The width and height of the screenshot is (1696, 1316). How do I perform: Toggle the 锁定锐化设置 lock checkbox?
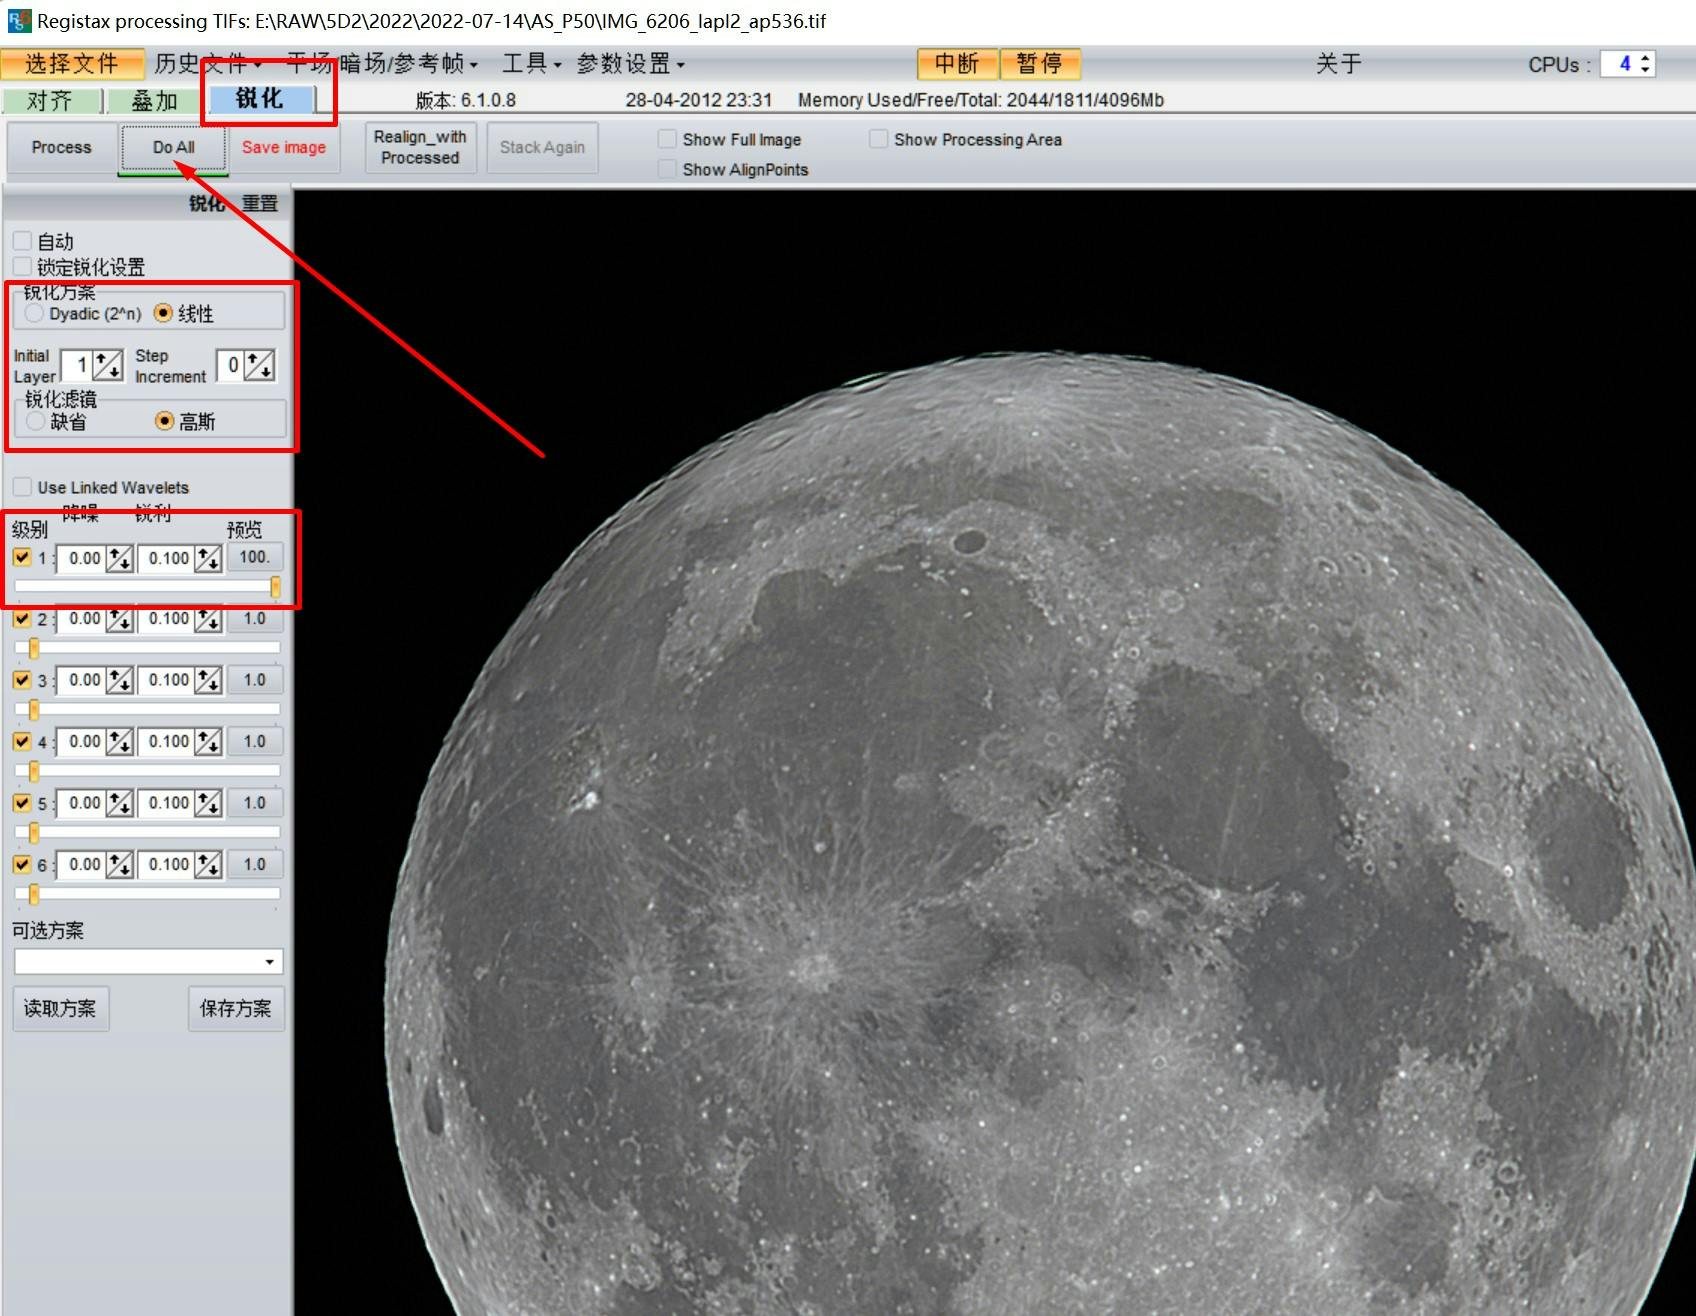[x=22, y=267]
